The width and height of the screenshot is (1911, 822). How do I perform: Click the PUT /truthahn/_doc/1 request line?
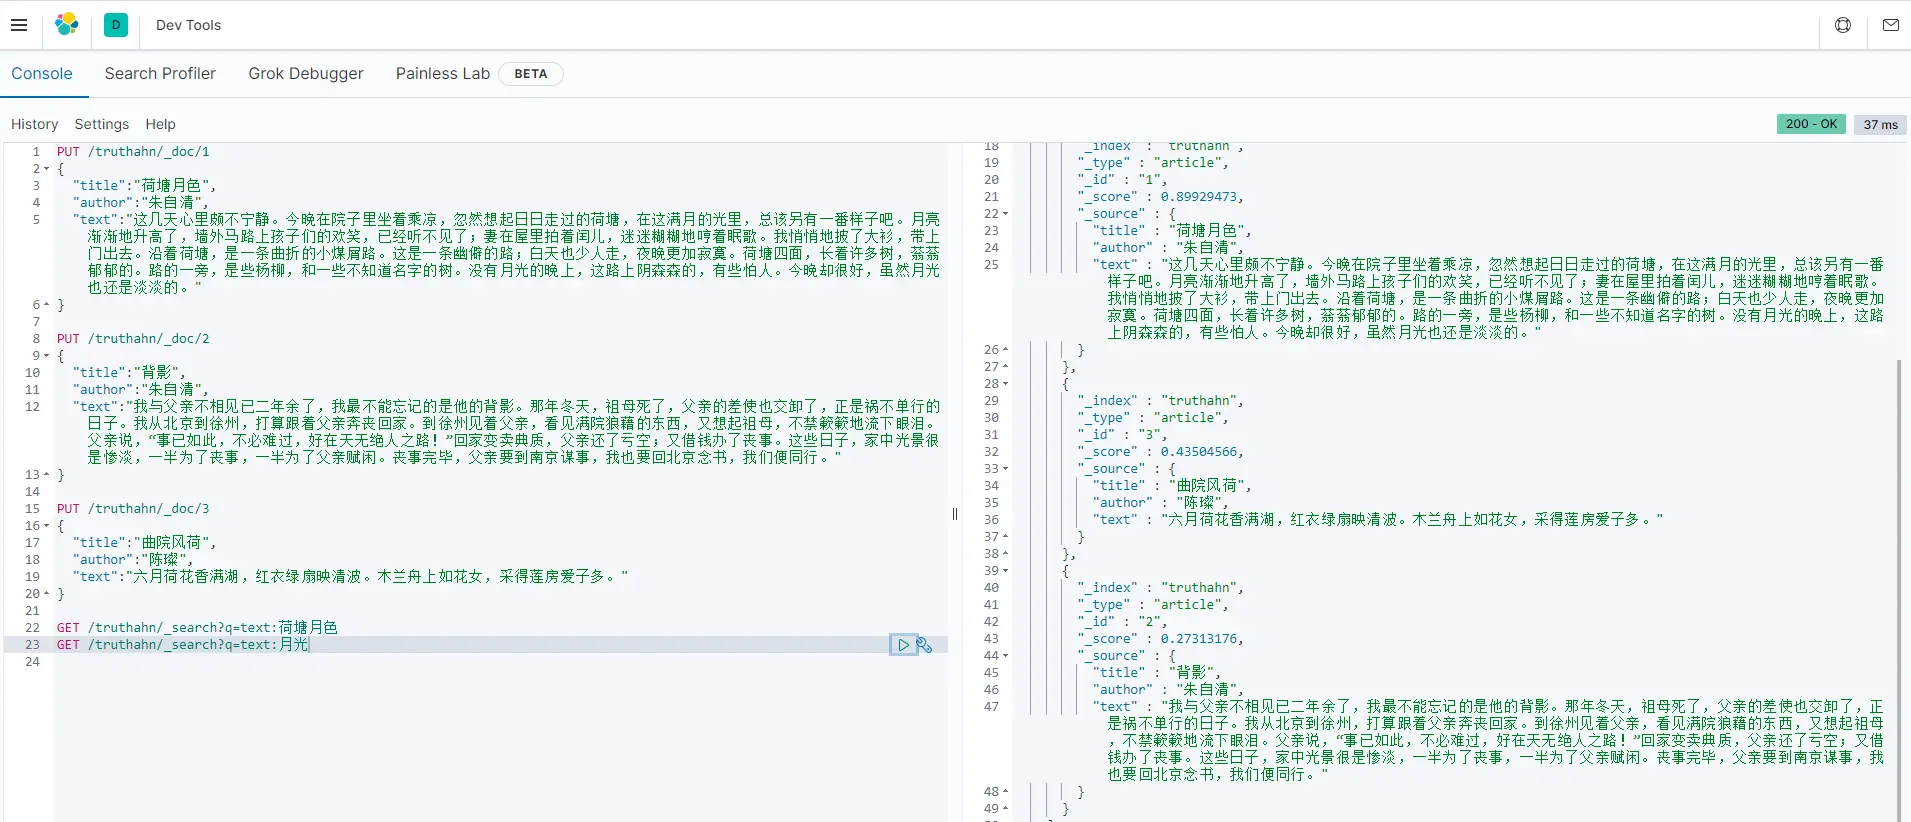[x=133, y=152]
